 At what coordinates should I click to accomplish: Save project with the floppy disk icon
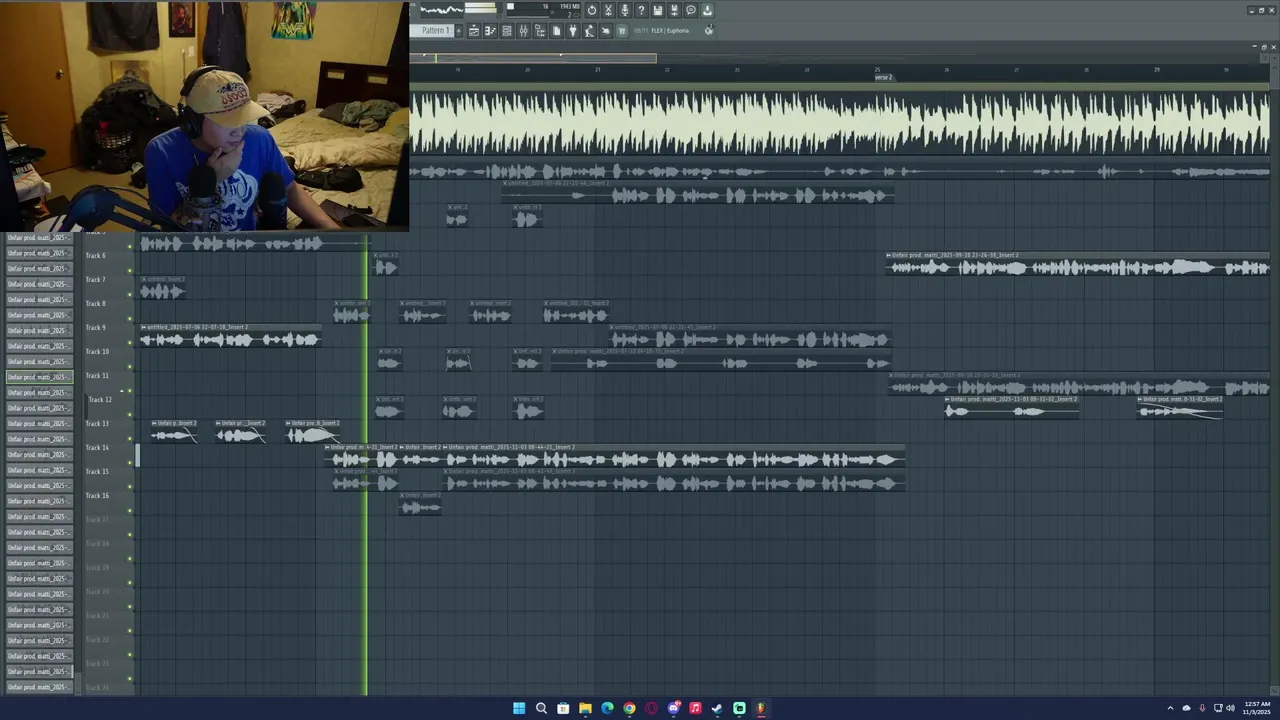coord(658,10)
